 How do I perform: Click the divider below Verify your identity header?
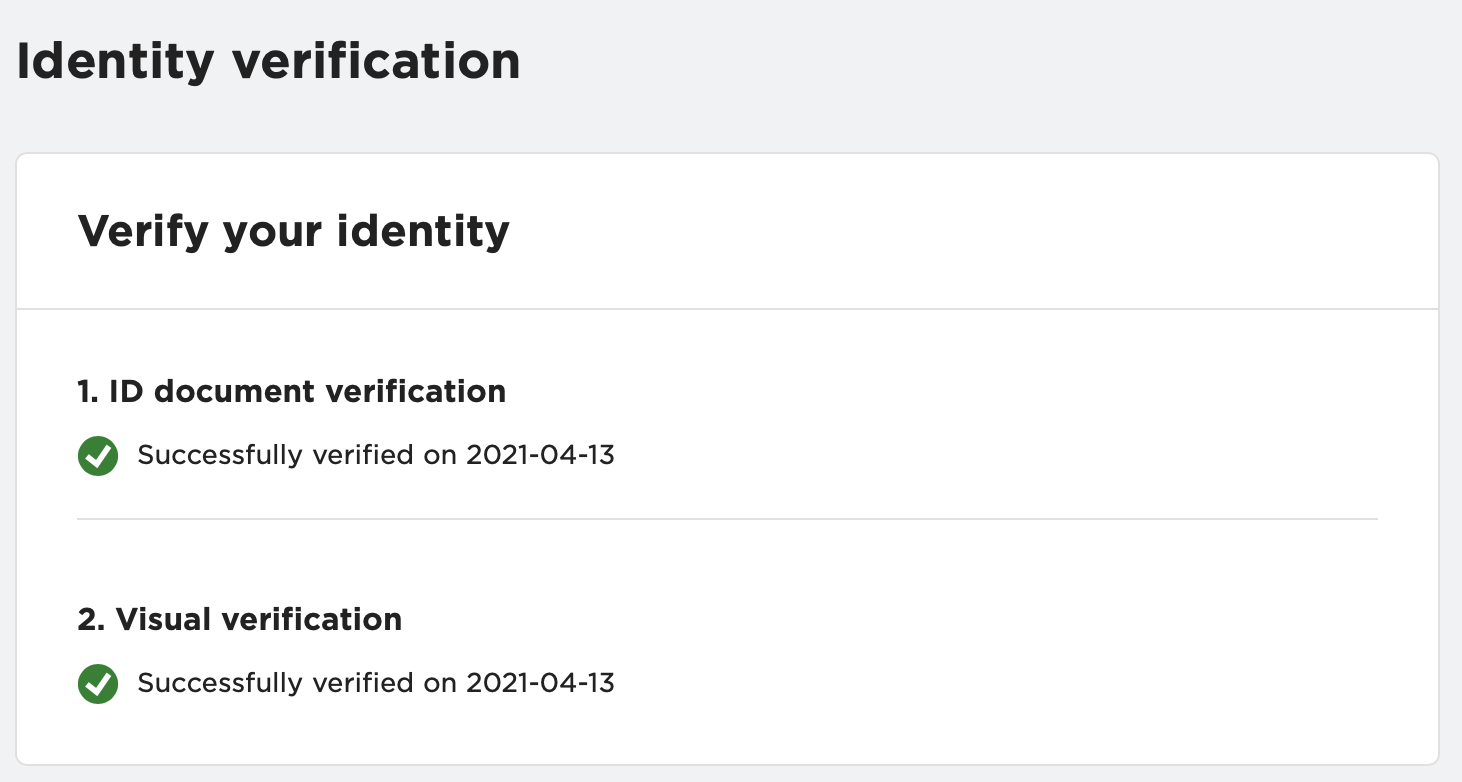pos(727,309)
